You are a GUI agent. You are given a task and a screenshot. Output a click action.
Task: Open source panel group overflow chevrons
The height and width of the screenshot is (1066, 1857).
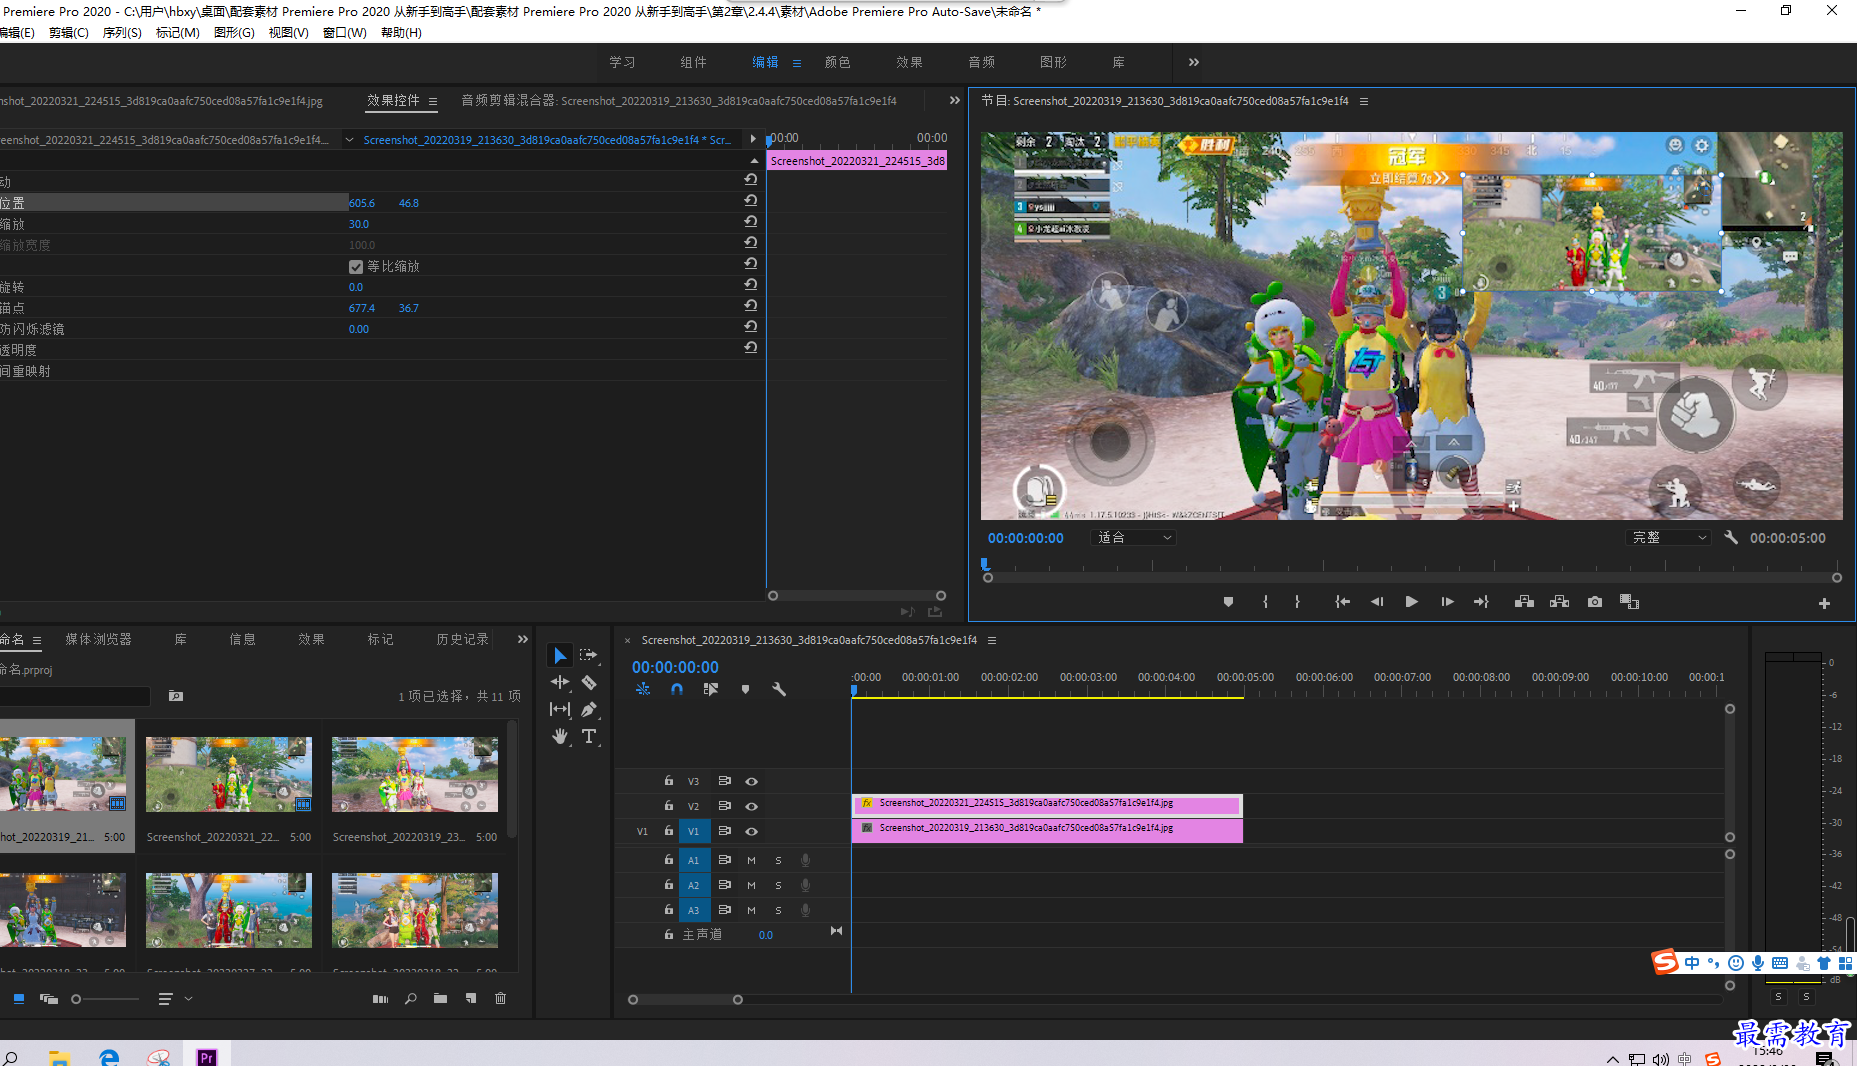954,100
